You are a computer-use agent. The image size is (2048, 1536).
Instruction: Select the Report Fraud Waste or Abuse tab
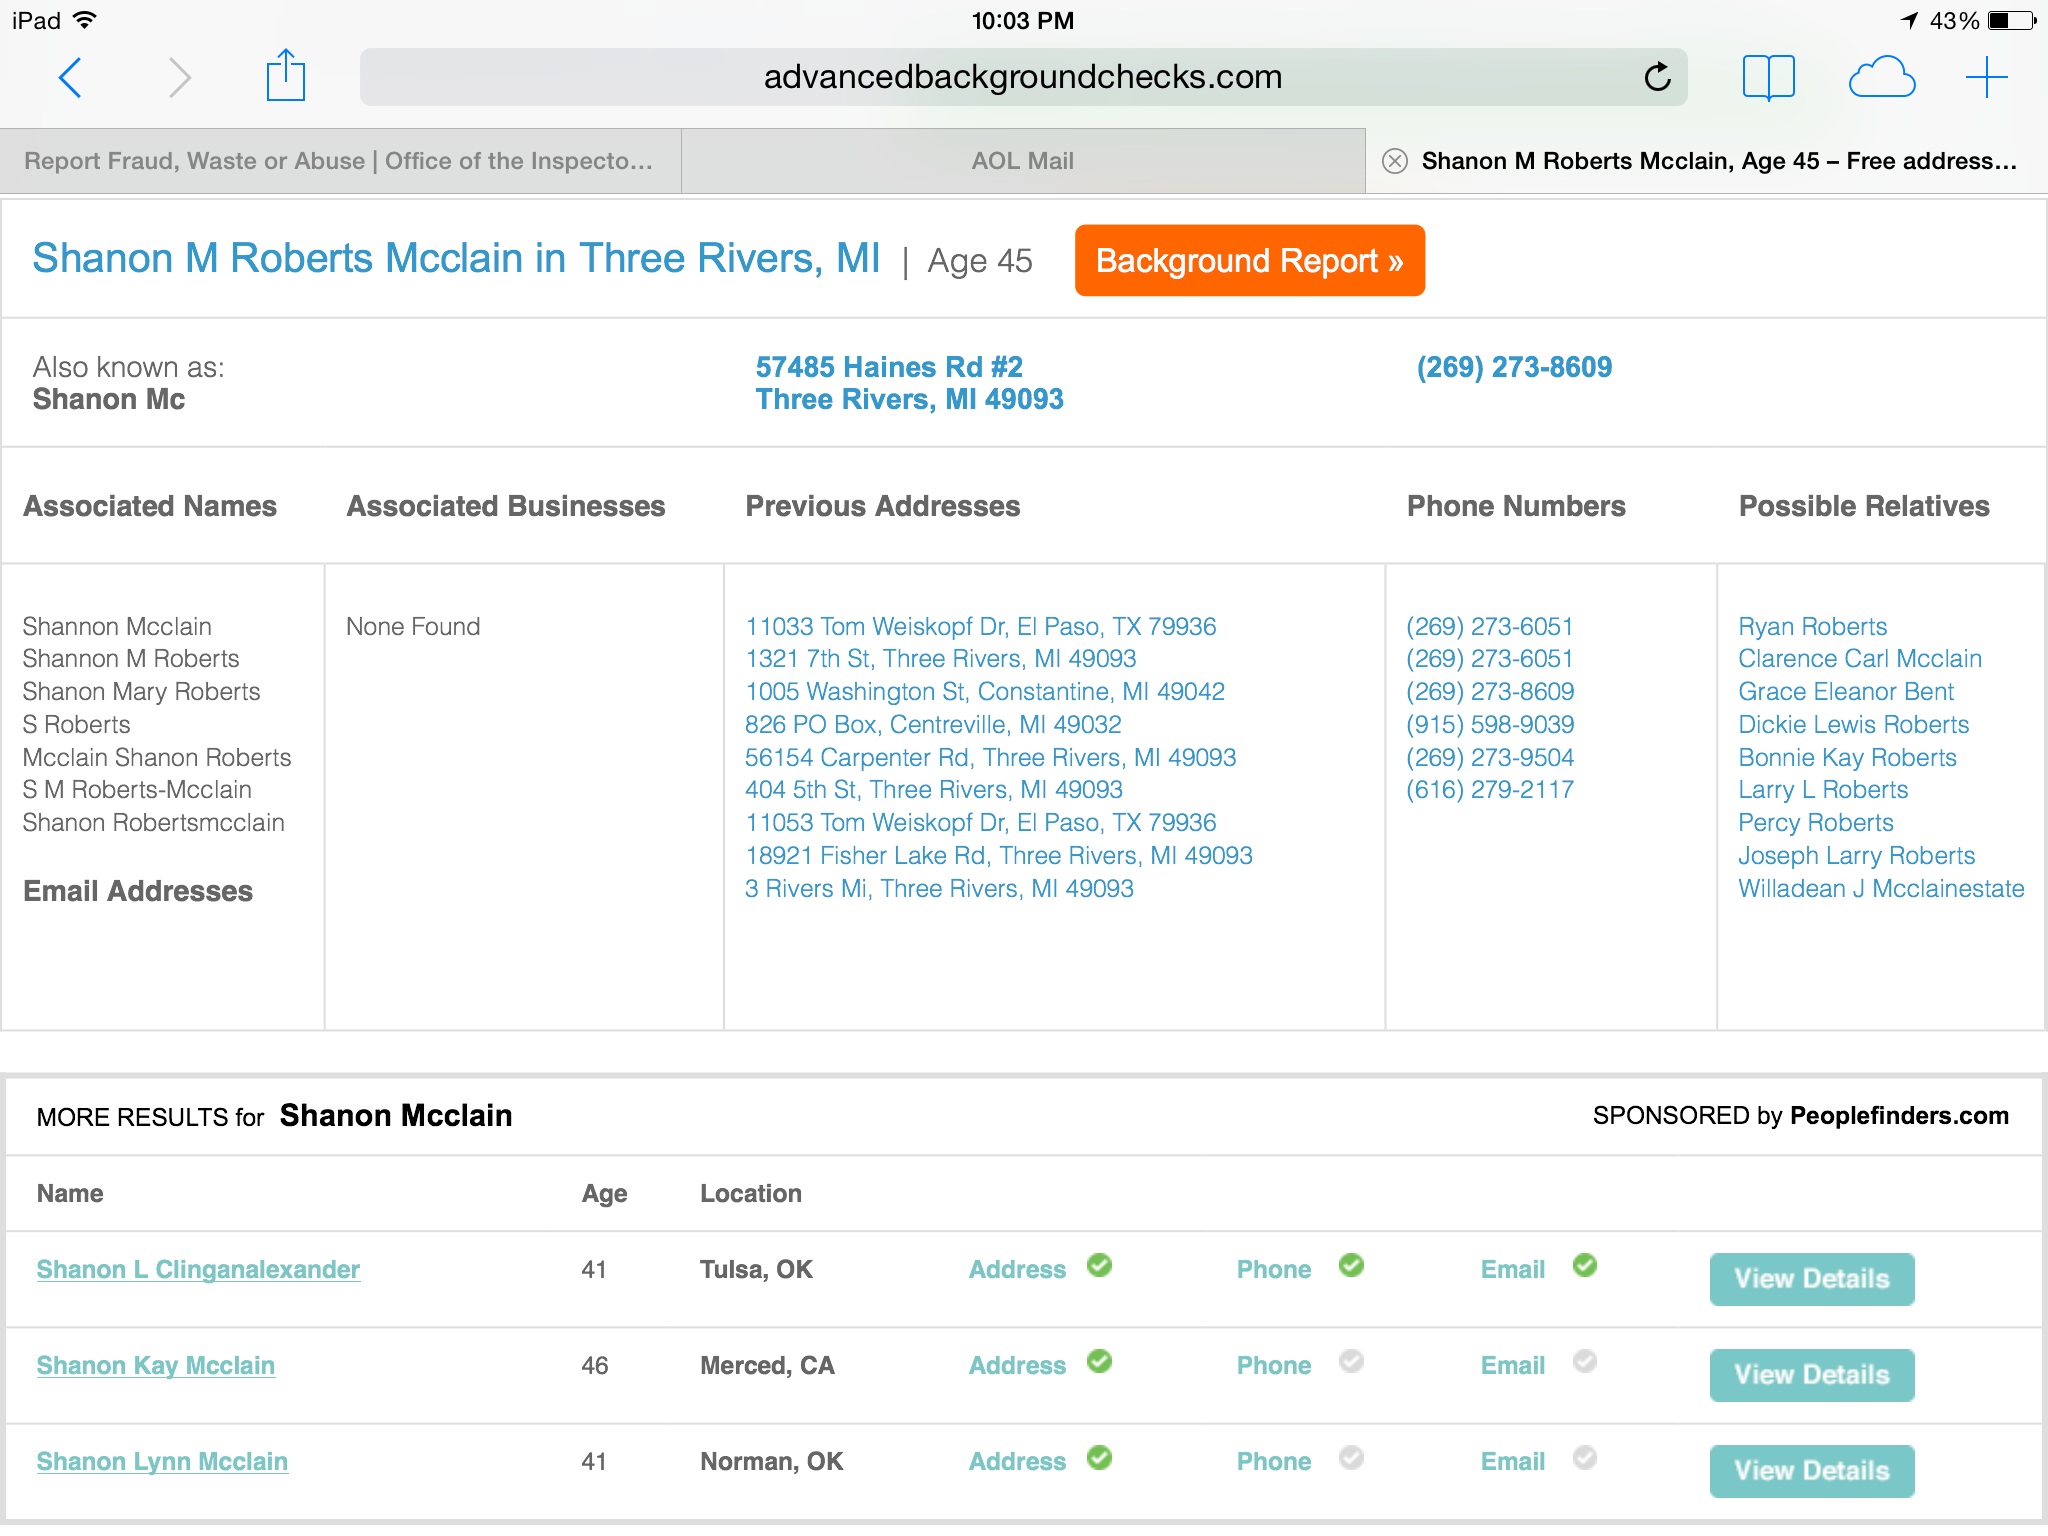click(x=343, y=158)
